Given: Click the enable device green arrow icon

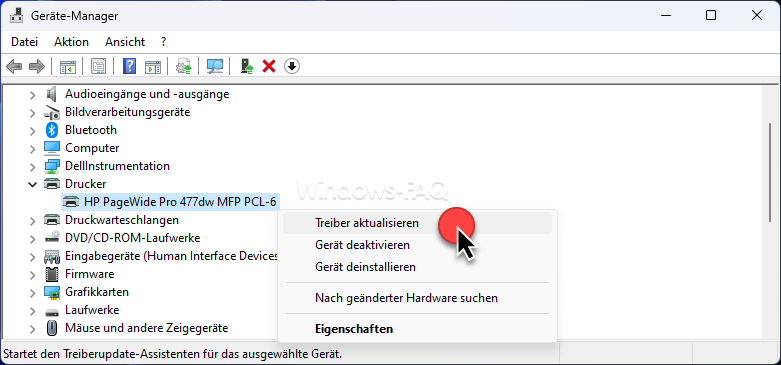Looking at the screenshot, I should pyautogui.click(x=247, y=66).
